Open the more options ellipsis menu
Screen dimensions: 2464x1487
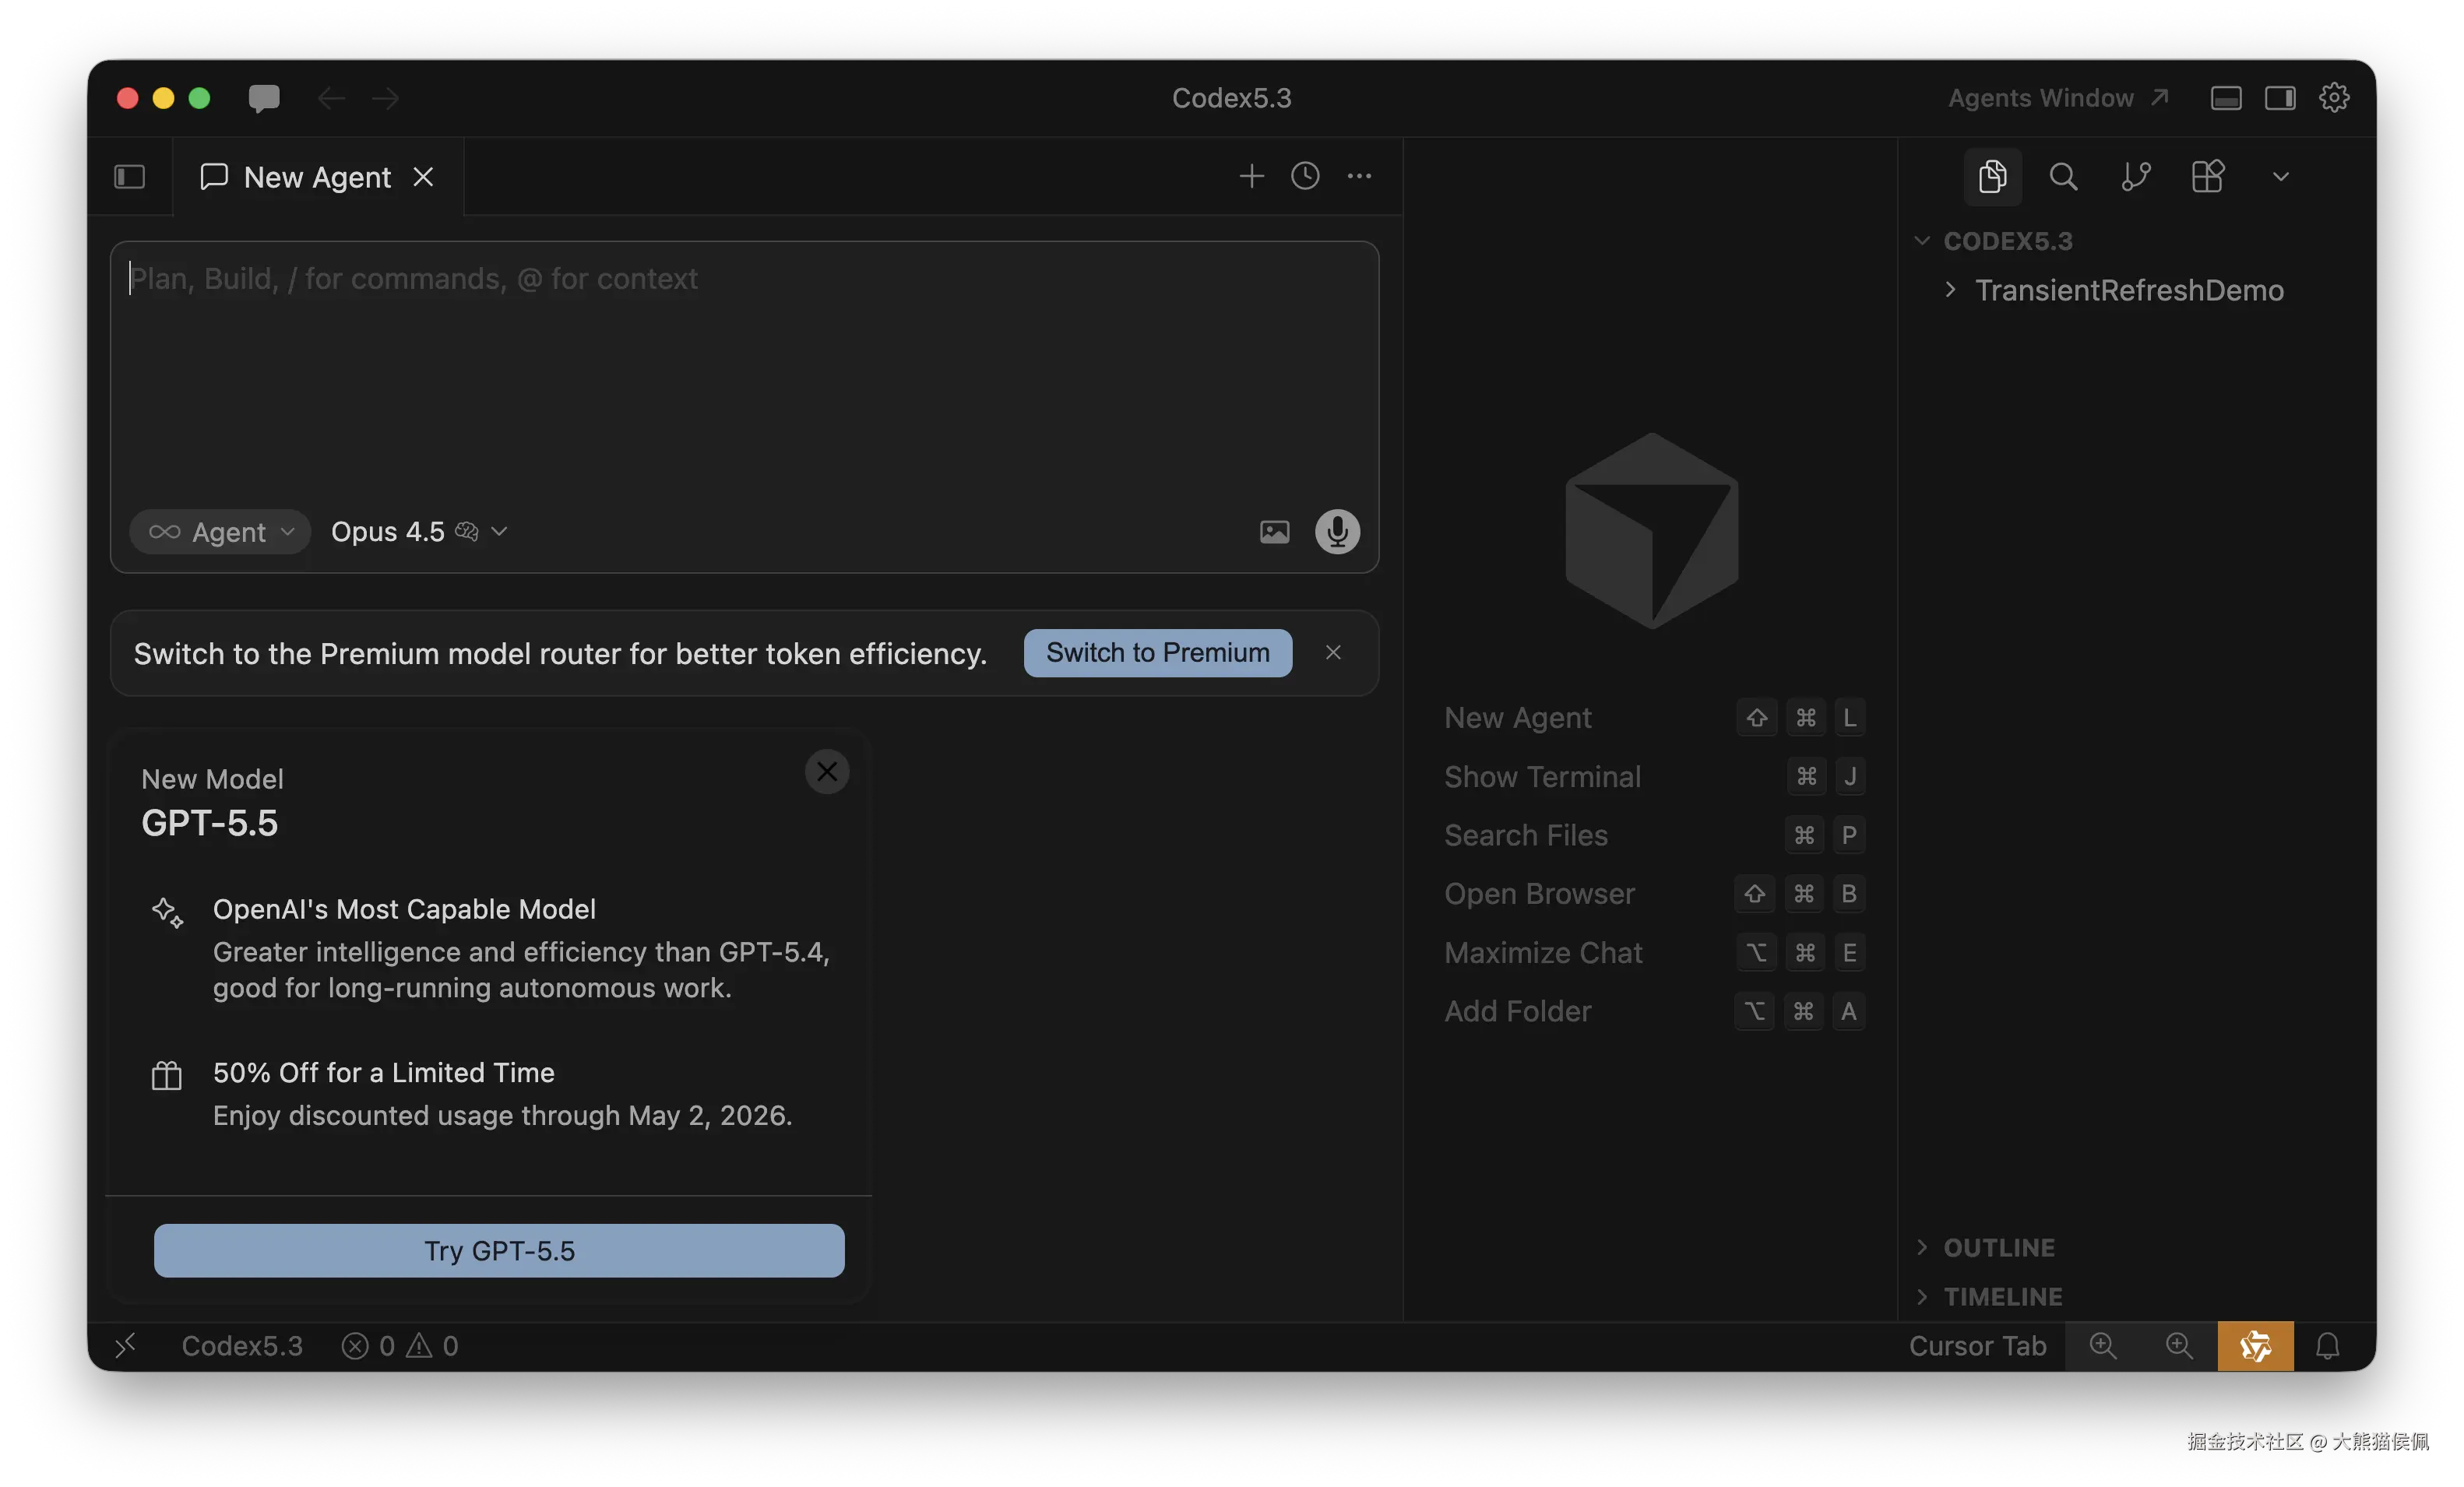tap(1359, 176)
